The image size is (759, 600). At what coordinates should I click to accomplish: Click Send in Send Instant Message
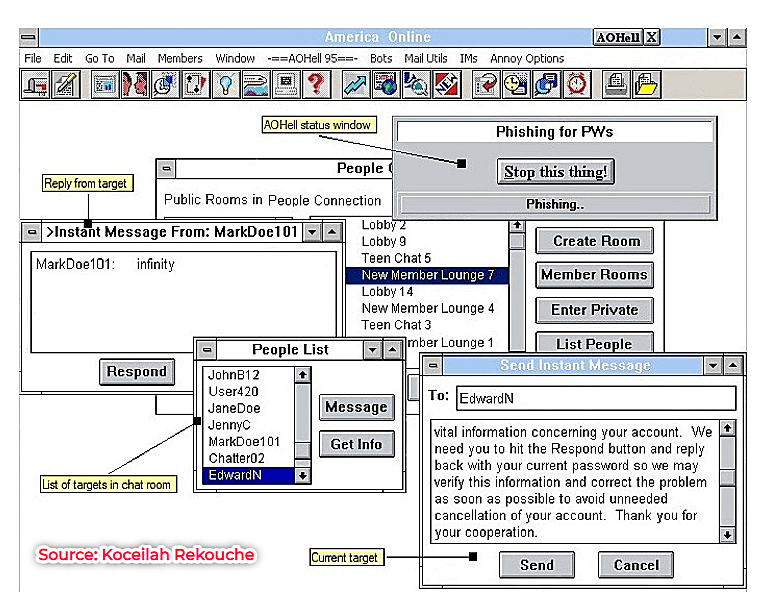537,565
